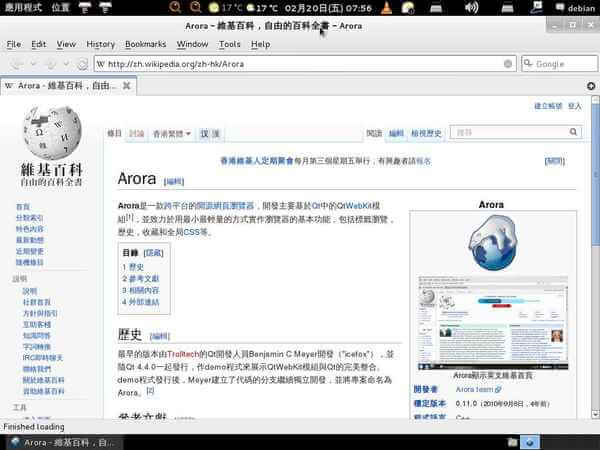600x450 pixels.
Task: Go to contents entry 1 歷史
Action: [x=133, y=267]
